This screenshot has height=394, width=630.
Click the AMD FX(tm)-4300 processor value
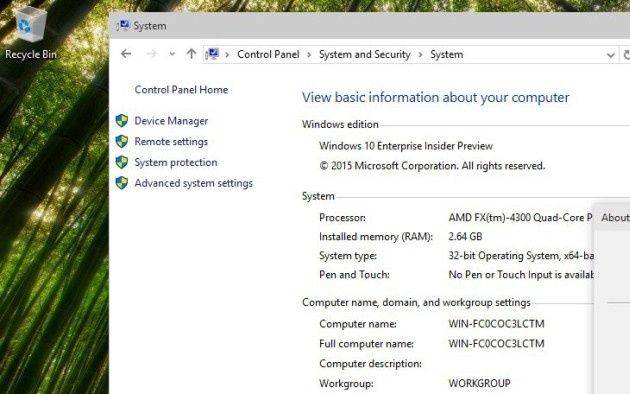coord(520,218)
